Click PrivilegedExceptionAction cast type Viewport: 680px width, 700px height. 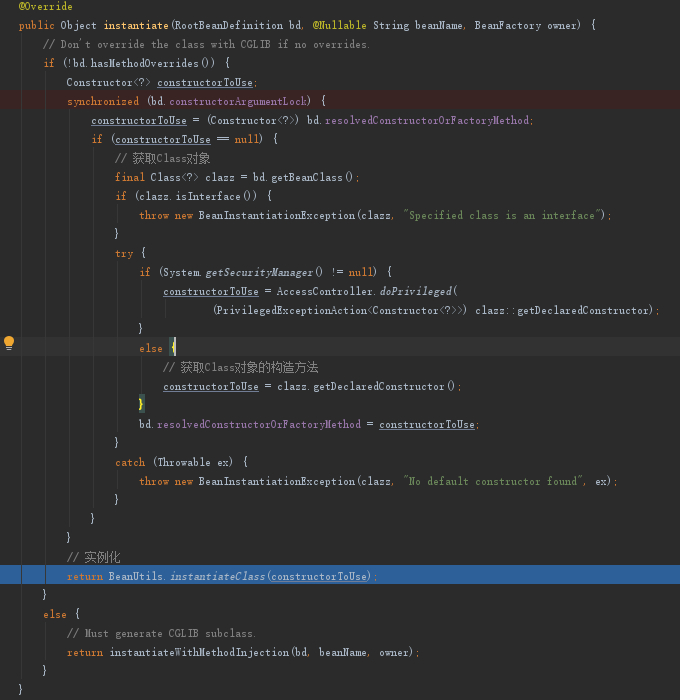tap(290, 310)
